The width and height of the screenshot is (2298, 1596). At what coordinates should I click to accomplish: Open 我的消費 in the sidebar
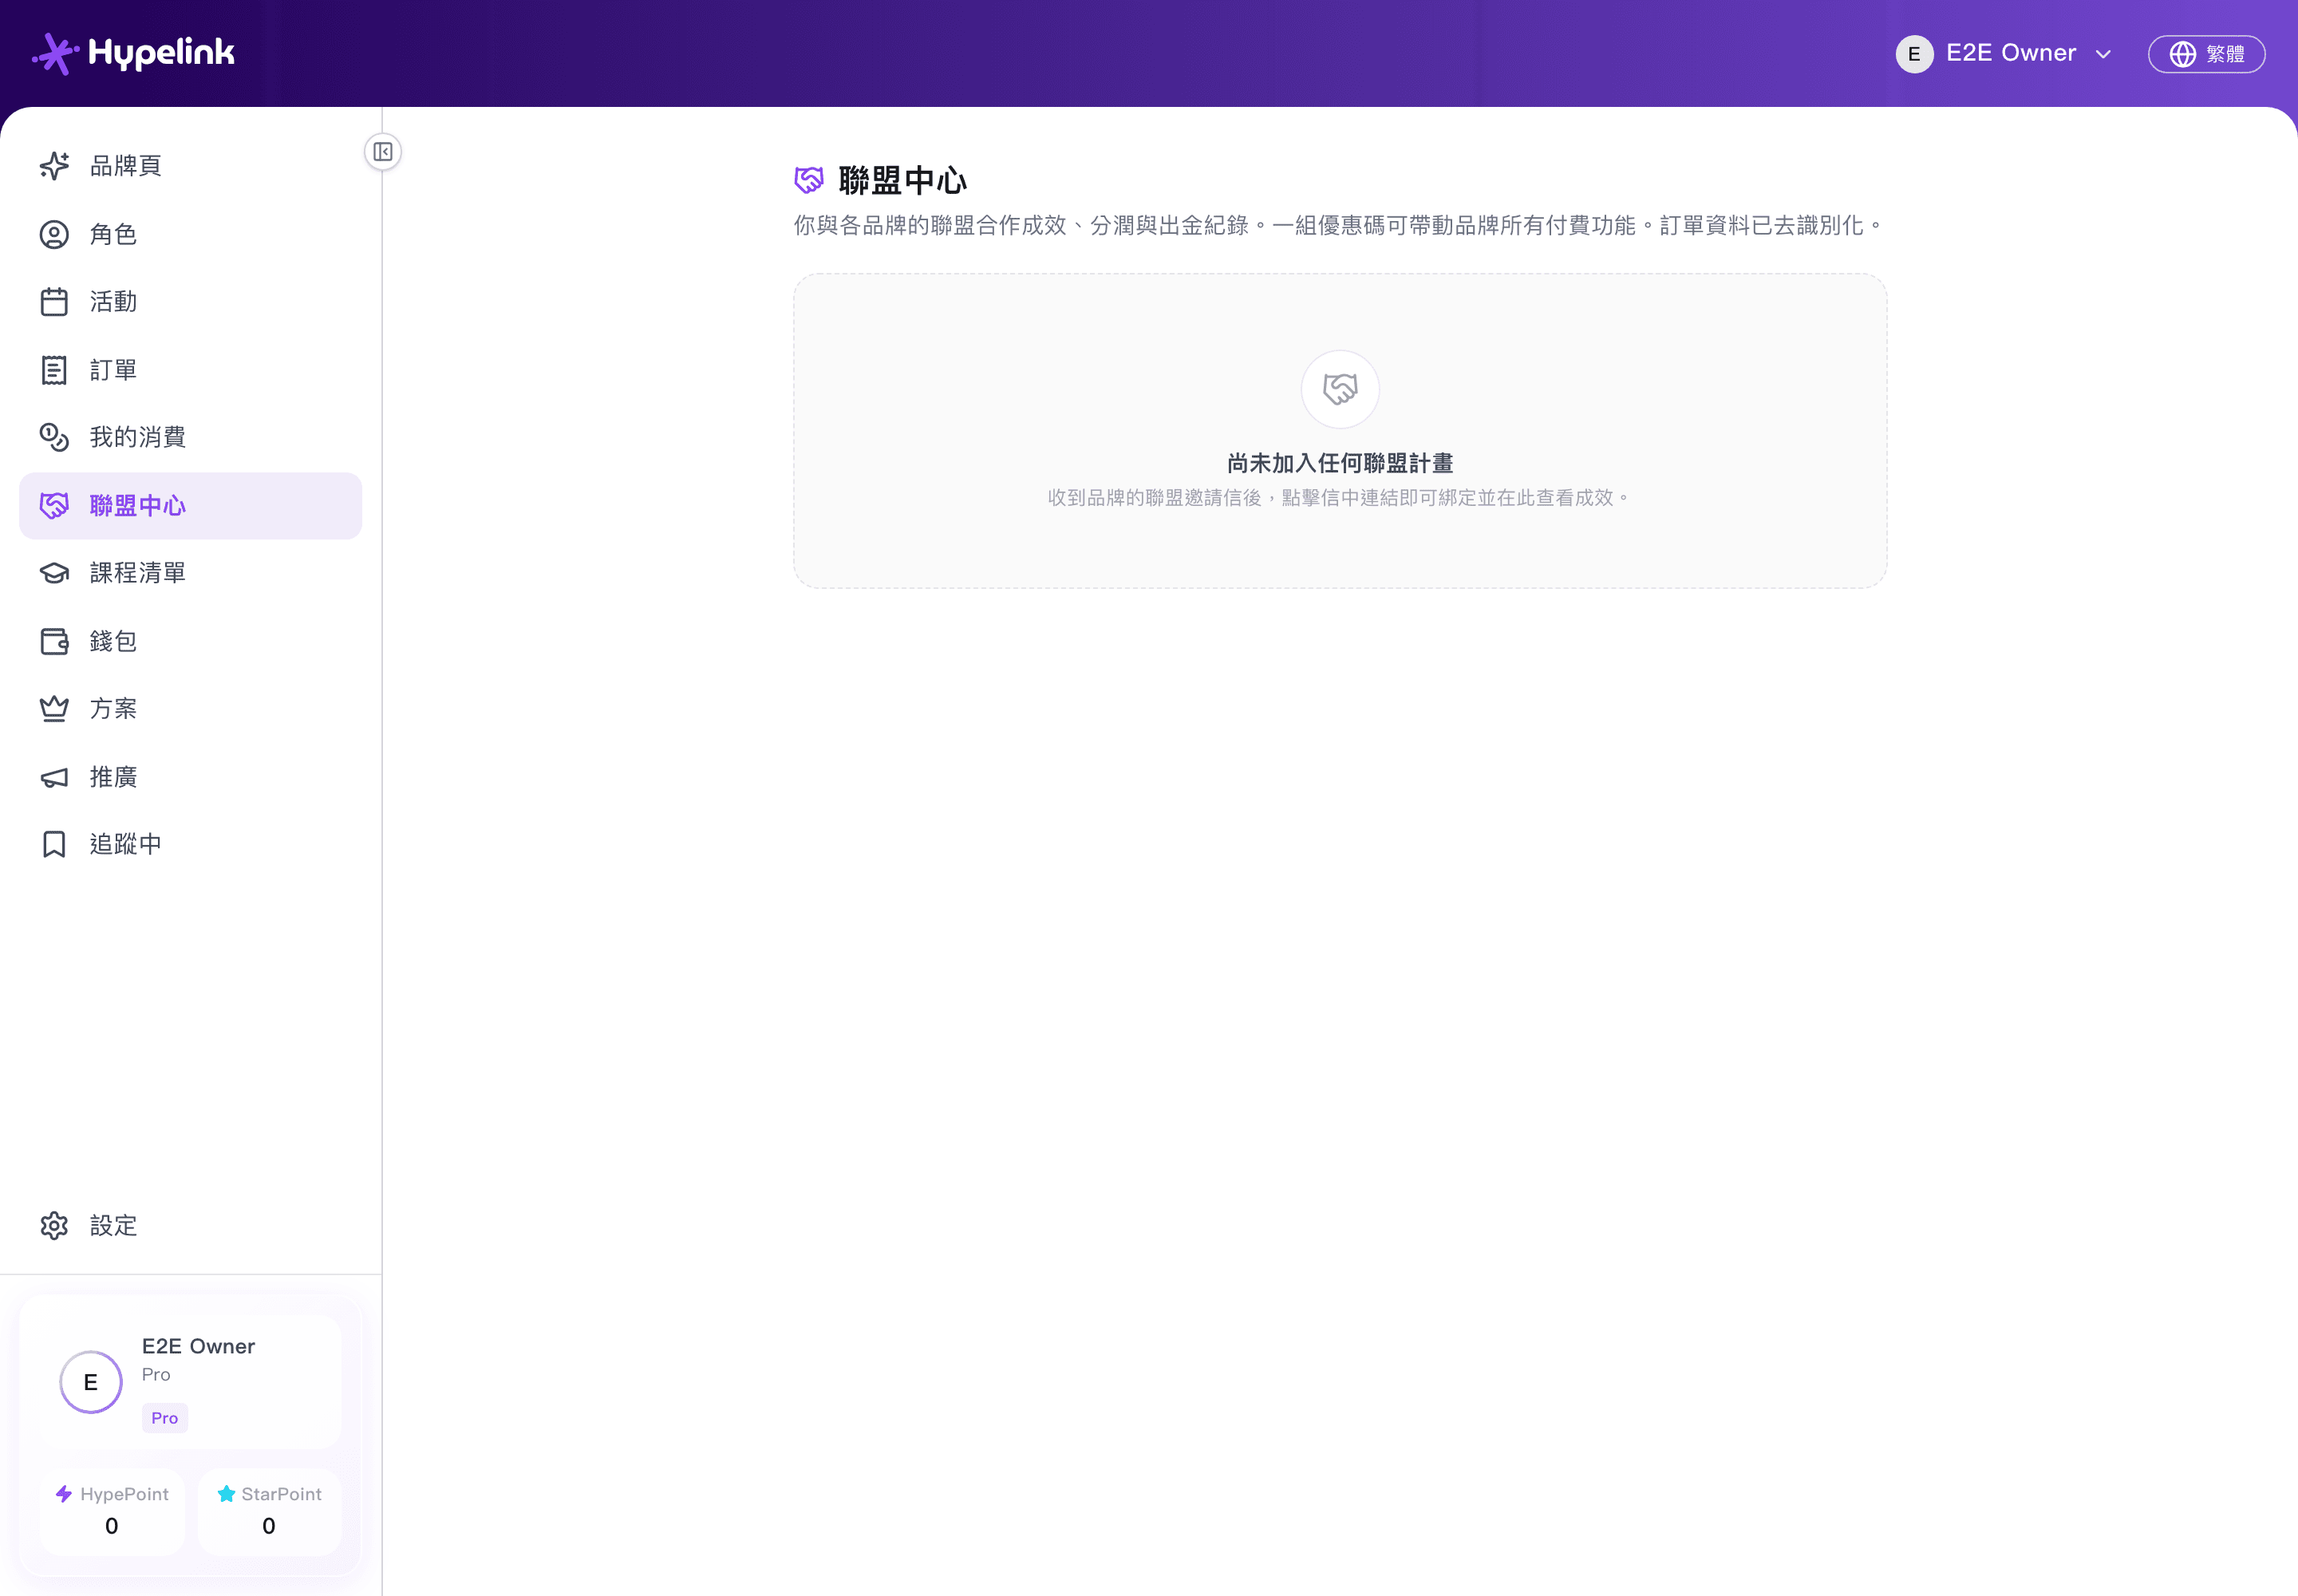pyautogui.click(x=190, y=437)
